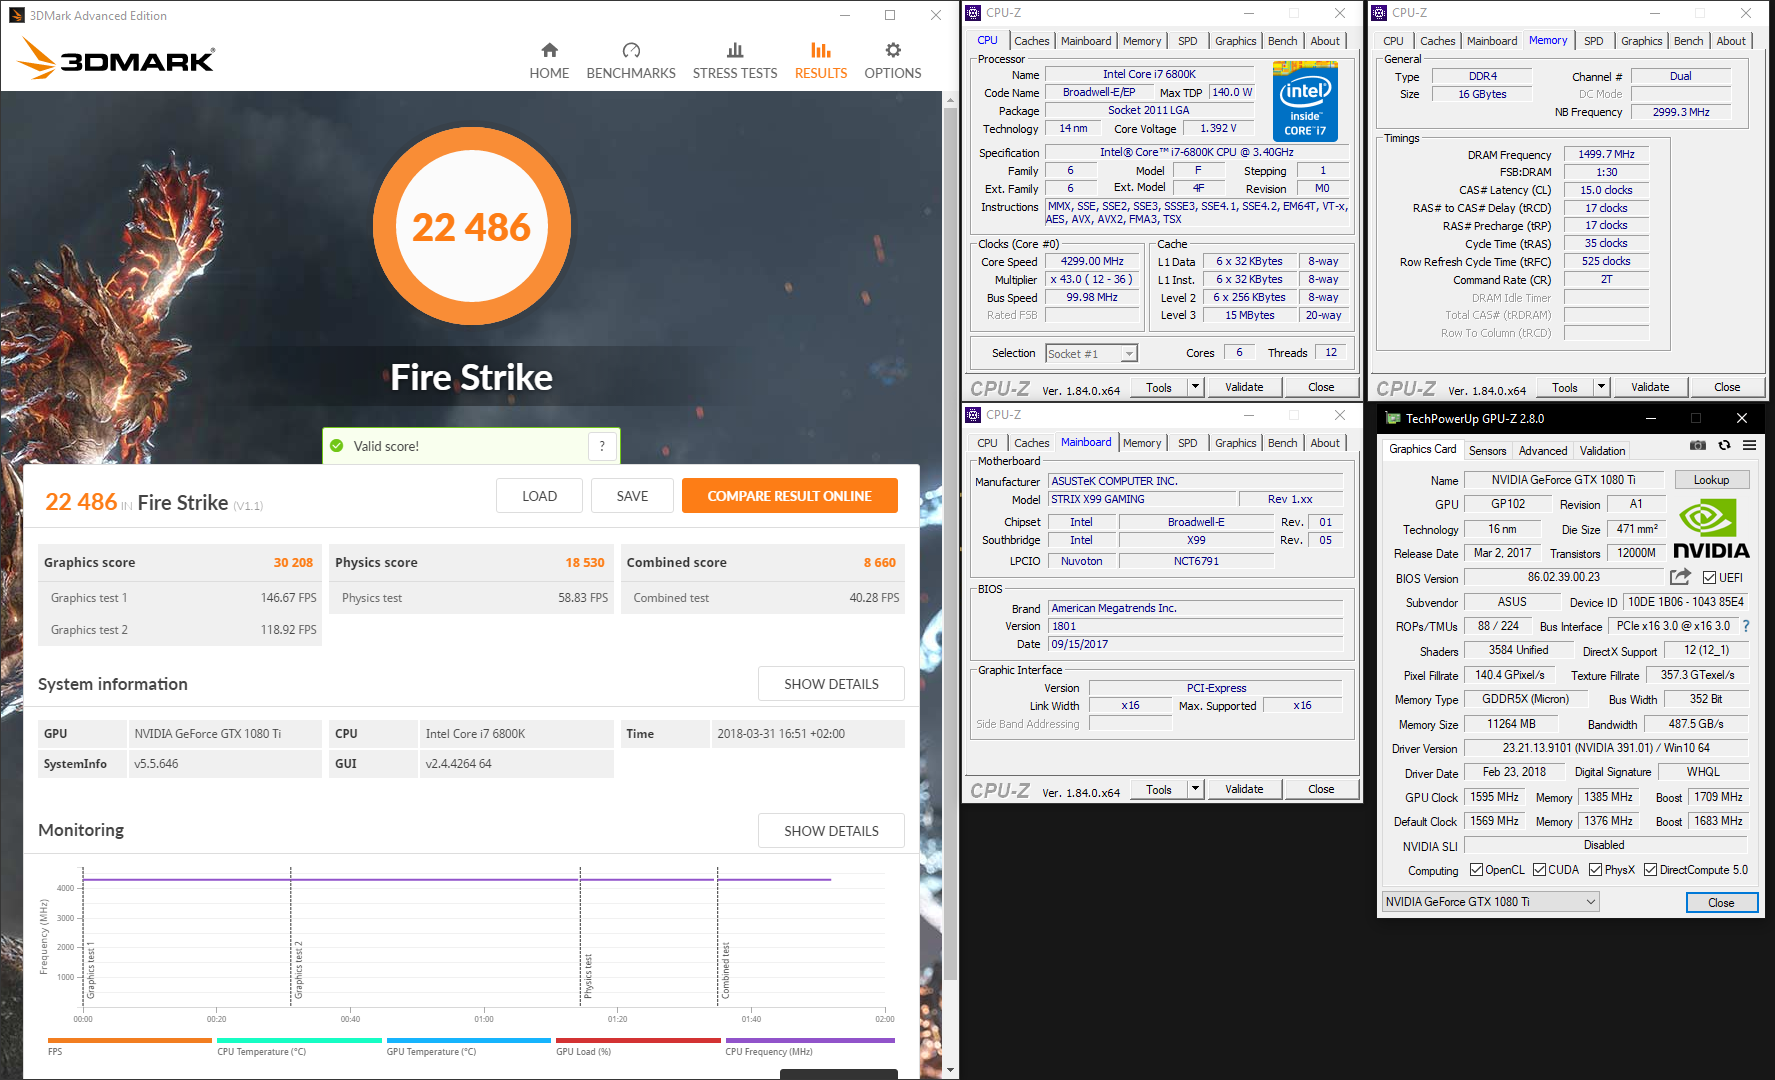The height and width of the screenshot is (1080, 1775).
Task: Click BIOS version share/export icon in GPU-Z
Action: click(1680, 577)
